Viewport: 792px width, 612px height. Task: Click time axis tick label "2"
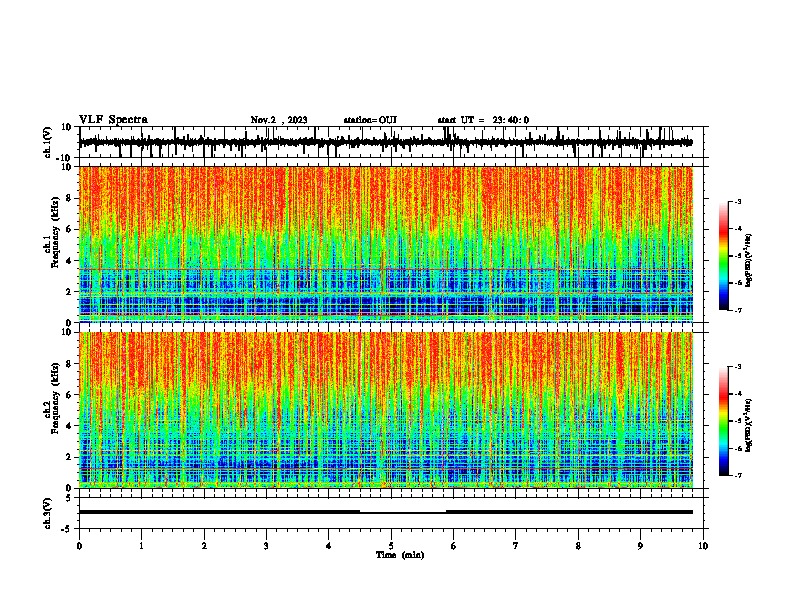tap(204, 546)
